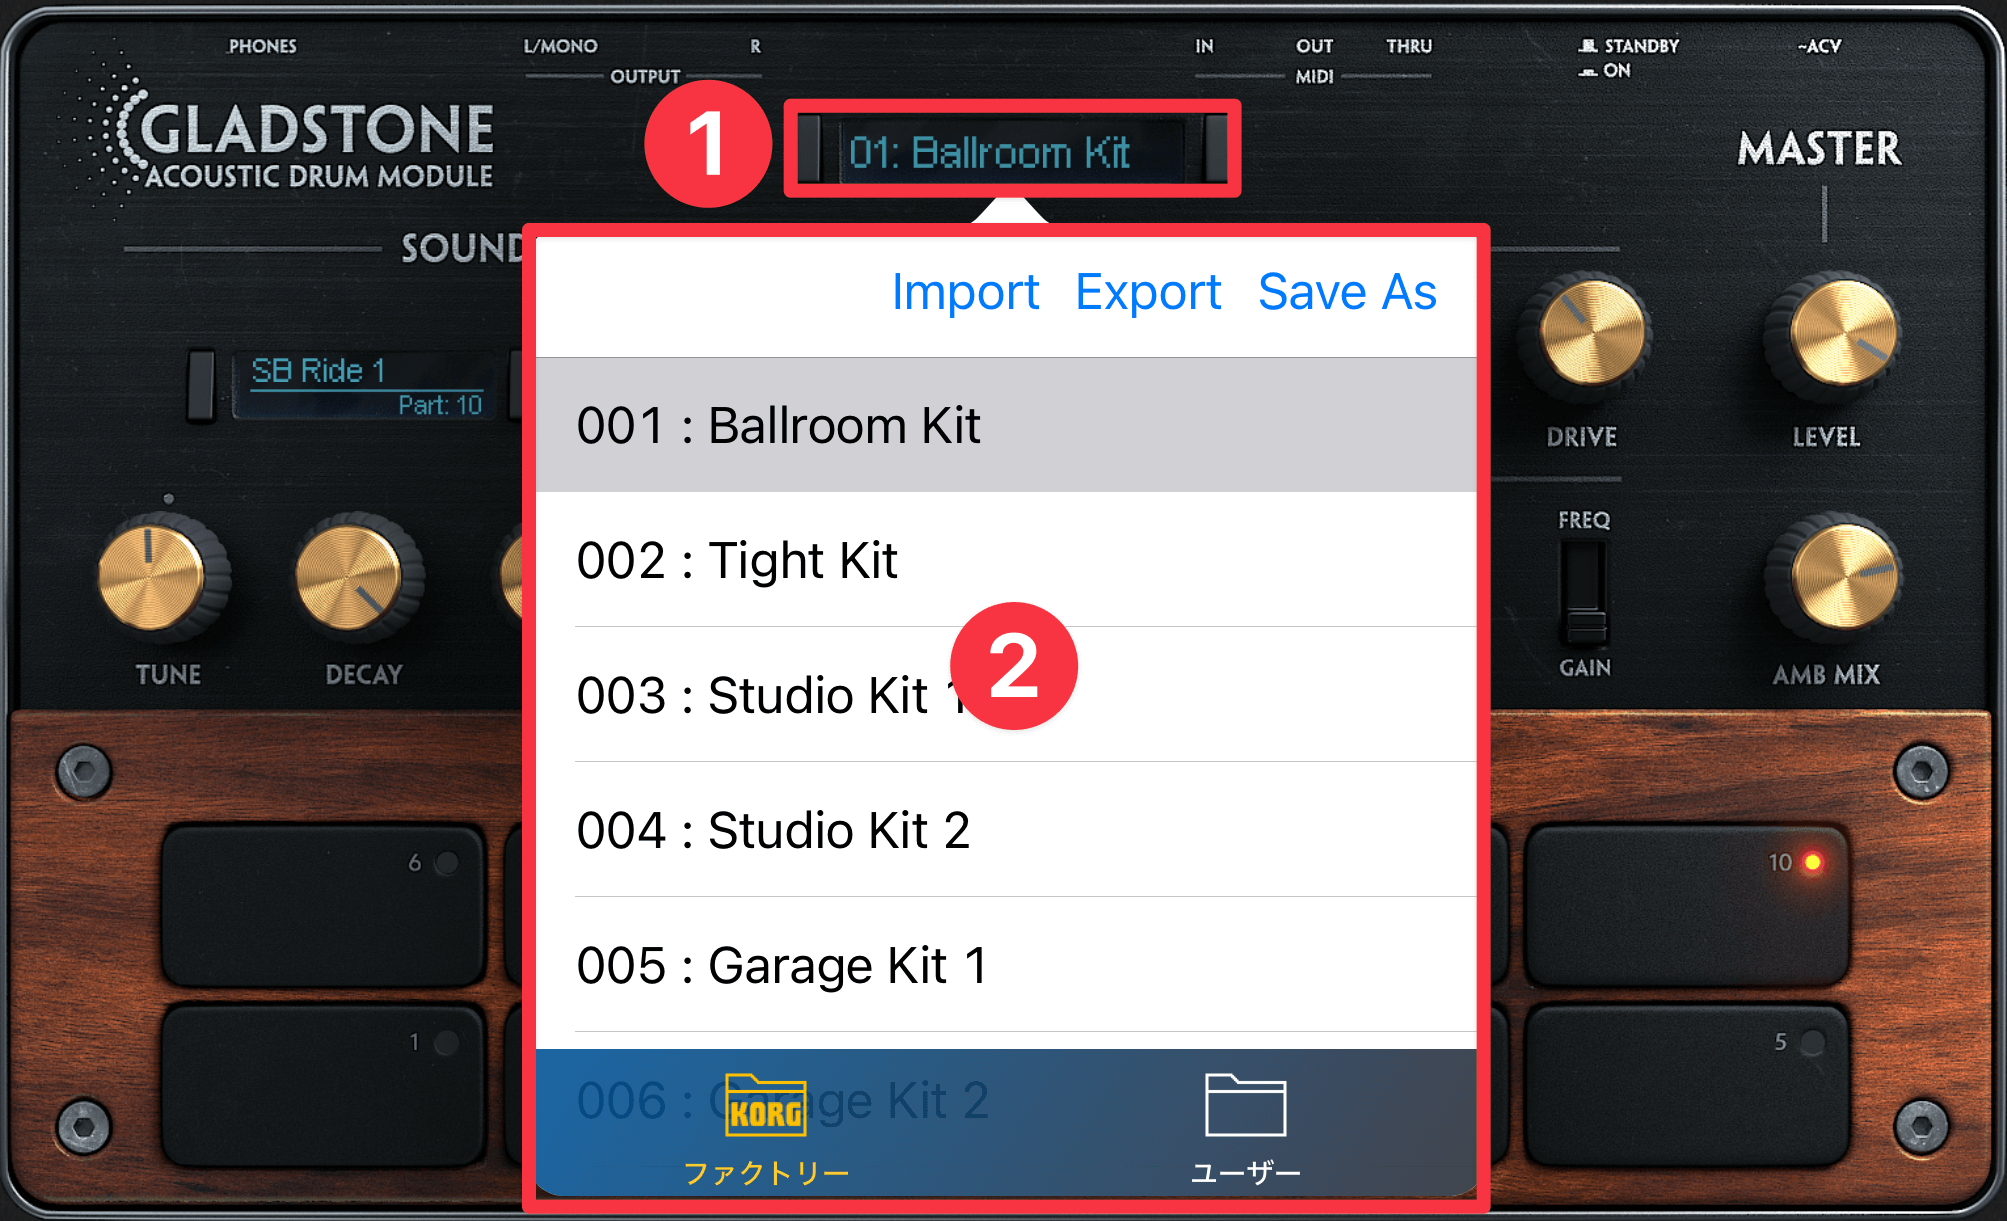Open the 01: Ballroom Kit selector display
Image resolution: width=2007 pixels, height=1221 pixels.
pos(1012,152)
